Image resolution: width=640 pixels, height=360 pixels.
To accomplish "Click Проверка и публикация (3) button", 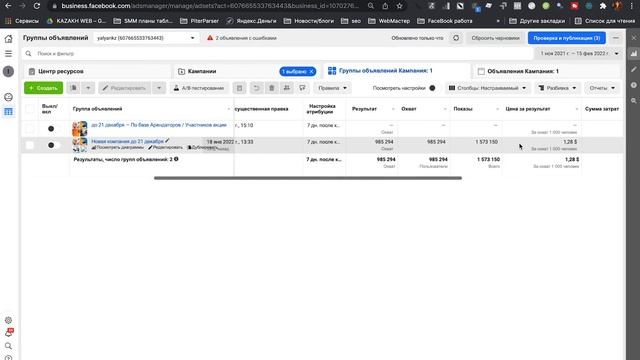I will [x=567, y=38].
